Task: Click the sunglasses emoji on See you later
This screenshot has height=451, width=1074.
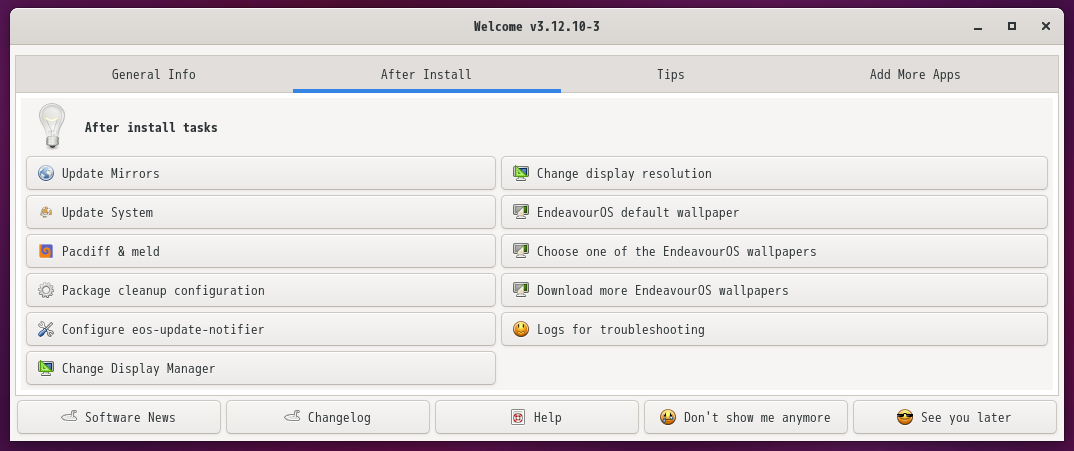Action: point(905,417)
